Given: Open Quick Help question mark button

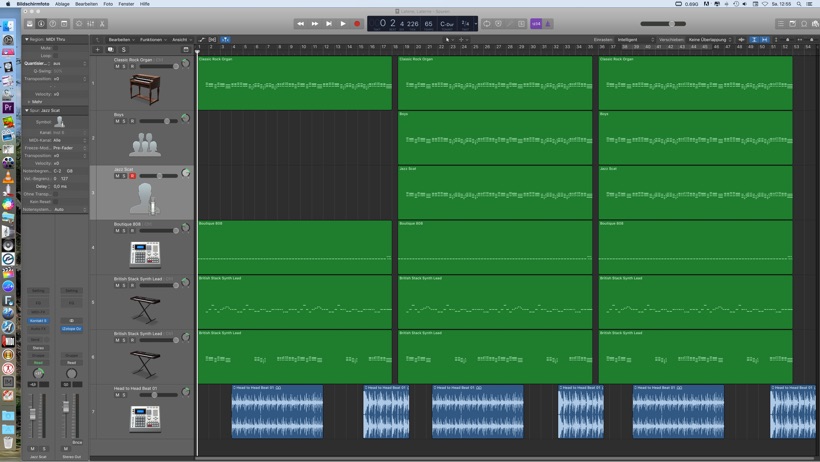Looking at the screenshot, I should pyautogui.click(x=53, y=24).
